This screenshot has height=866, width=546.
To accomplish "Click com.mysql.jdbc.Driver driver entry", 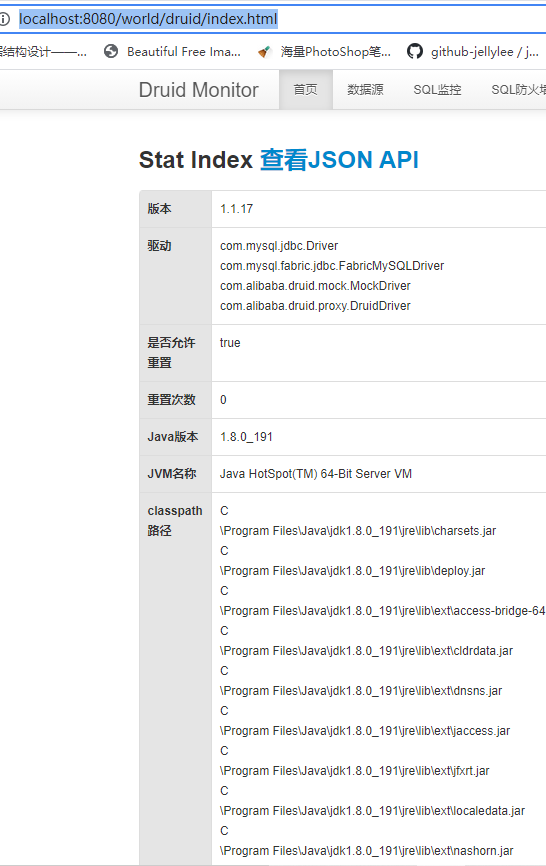I will click(279, 246).
